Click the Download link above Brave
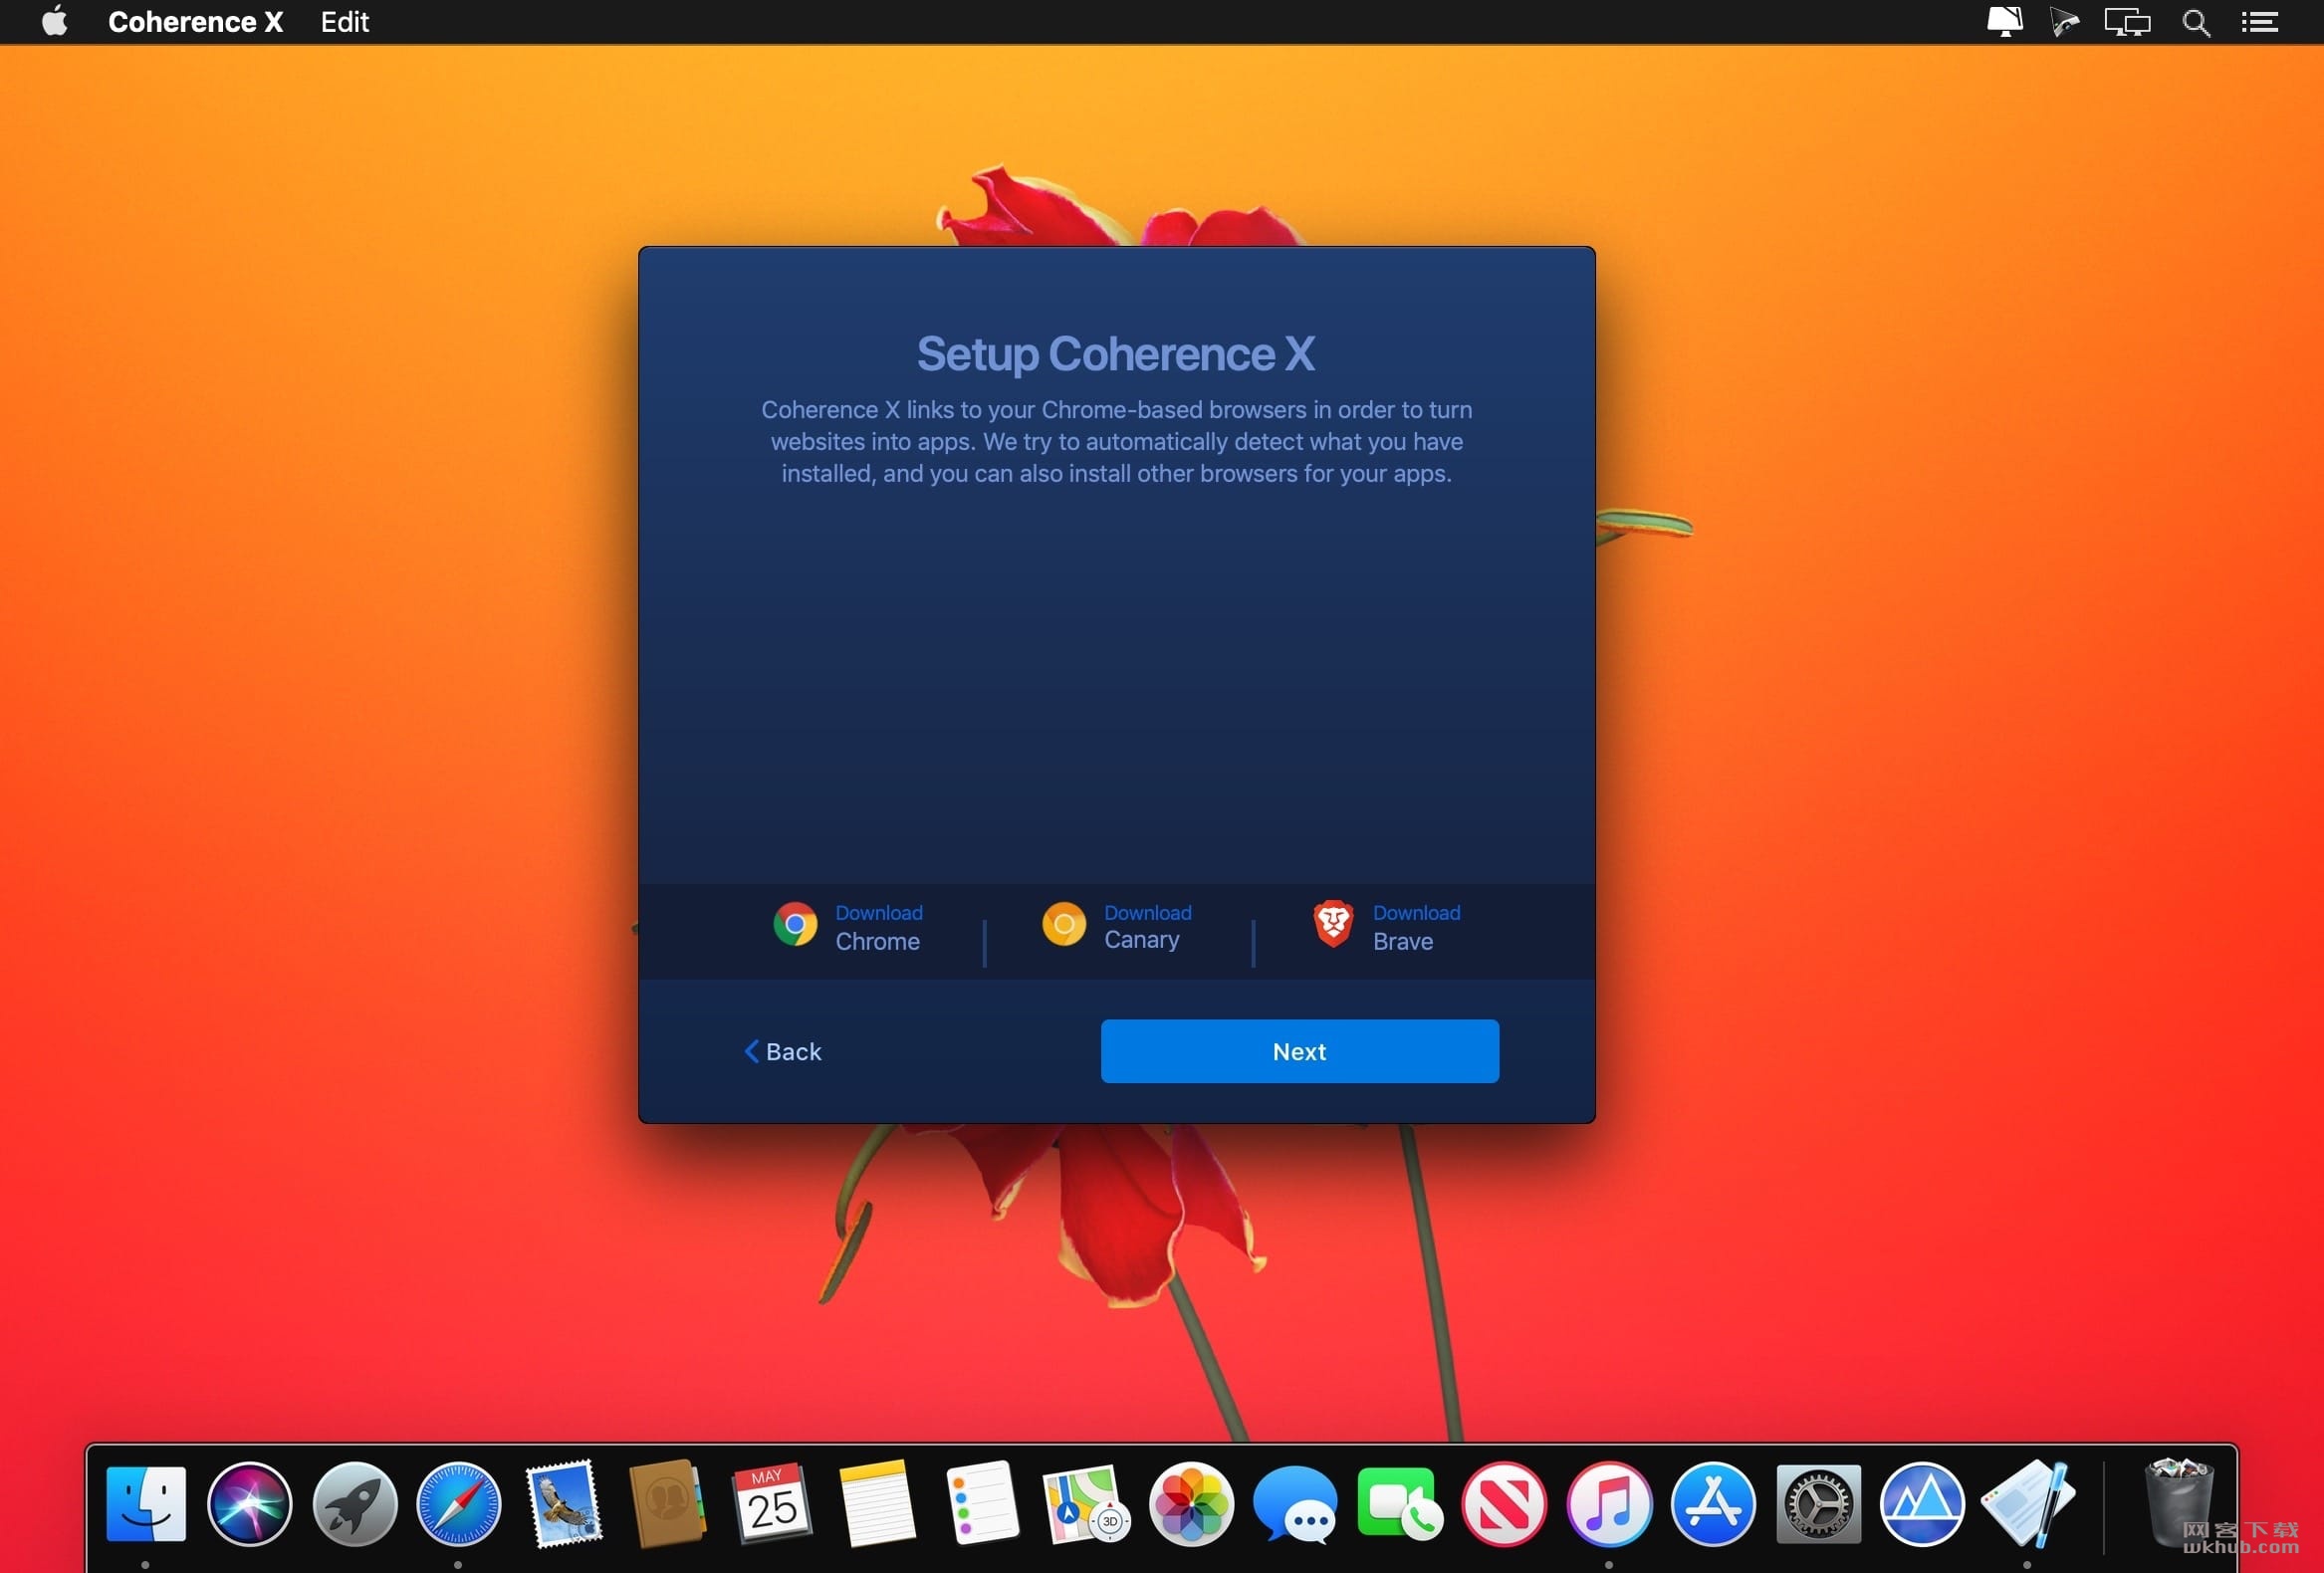Screen dimensions: 2324x1573 [x=1417, y=913]
